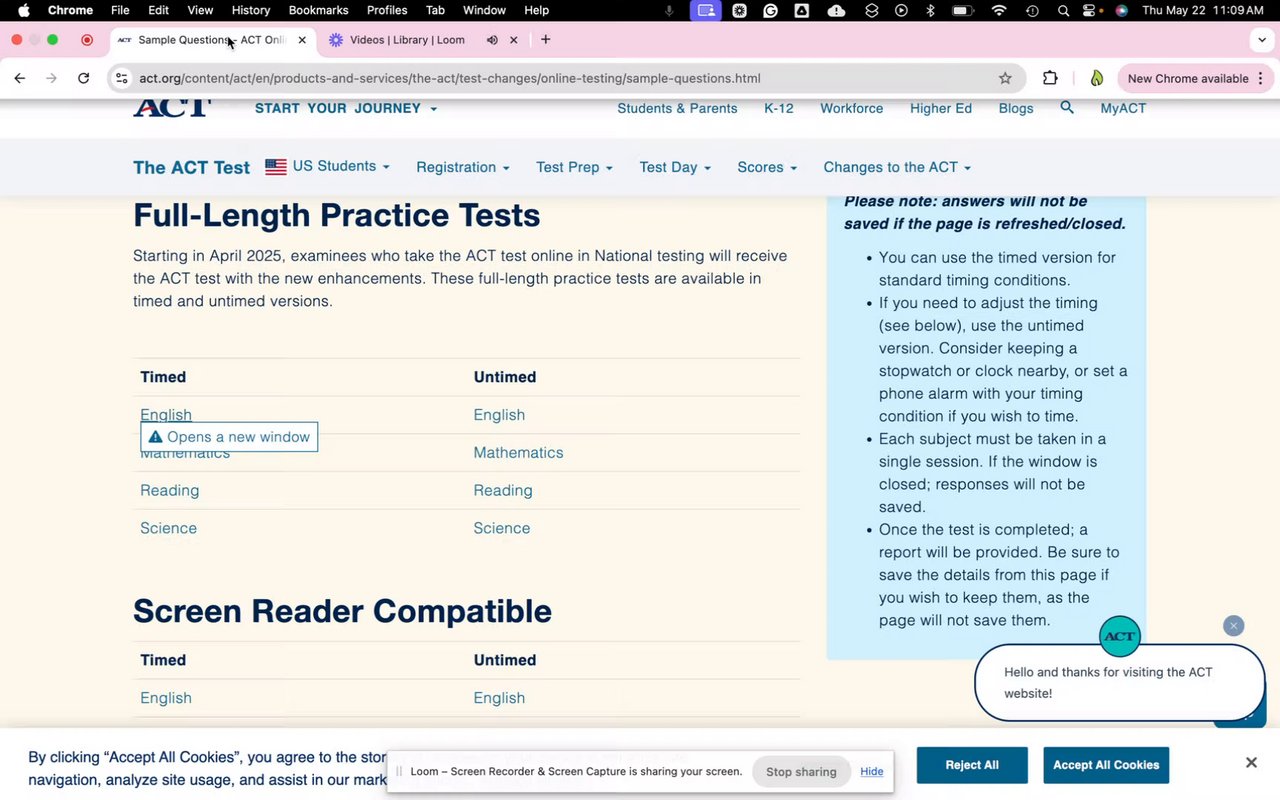The image size is (1280, 800).
Task: Open Screen Reader Compatible Untimed English link
Action: coord(499,698)
